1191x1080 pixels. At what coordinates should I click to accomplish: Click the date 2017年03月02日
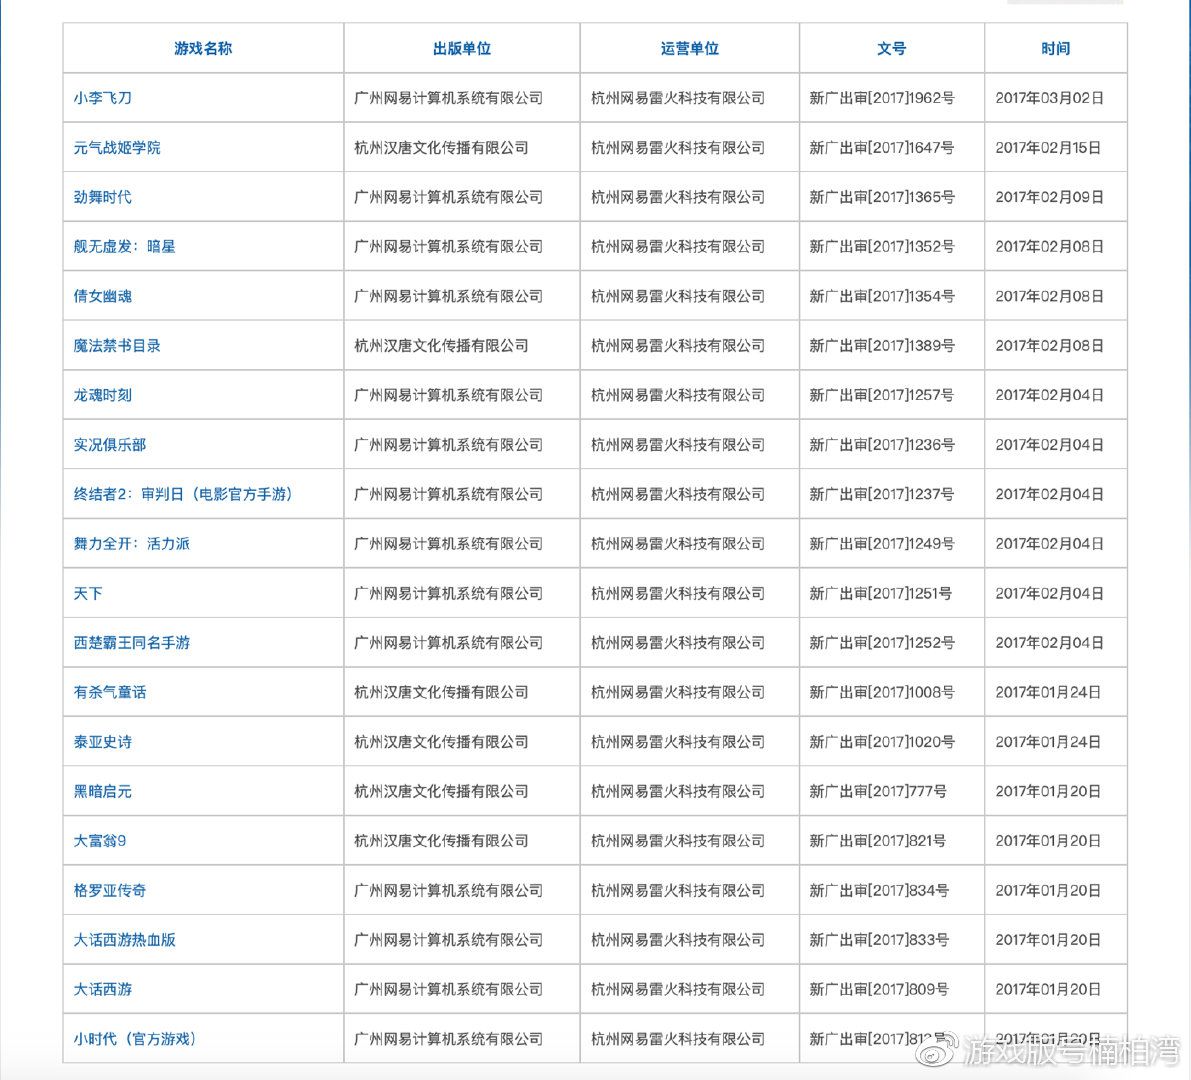[x=1050, y=98]
